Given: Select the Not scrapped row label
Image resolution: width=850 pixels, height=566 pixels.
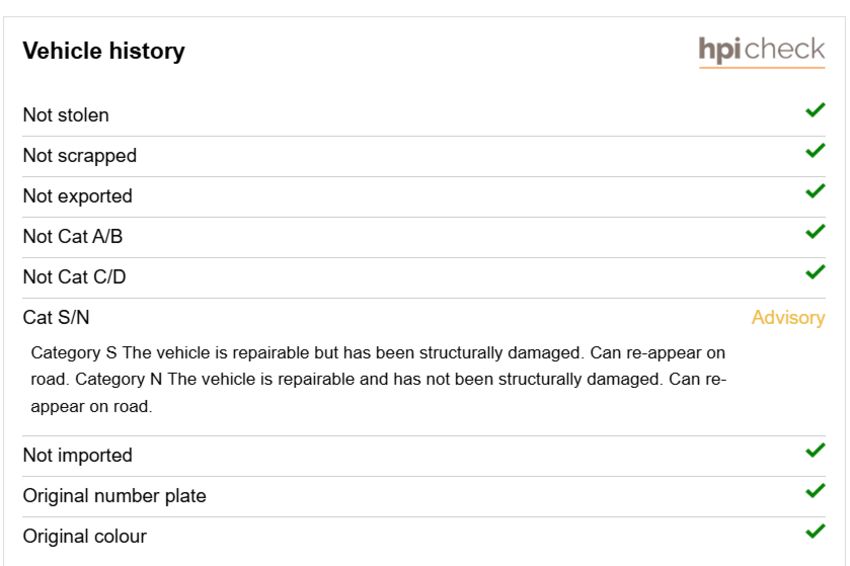Looking at the screenshot, I should pyautogui.click(x=80, y=156).
